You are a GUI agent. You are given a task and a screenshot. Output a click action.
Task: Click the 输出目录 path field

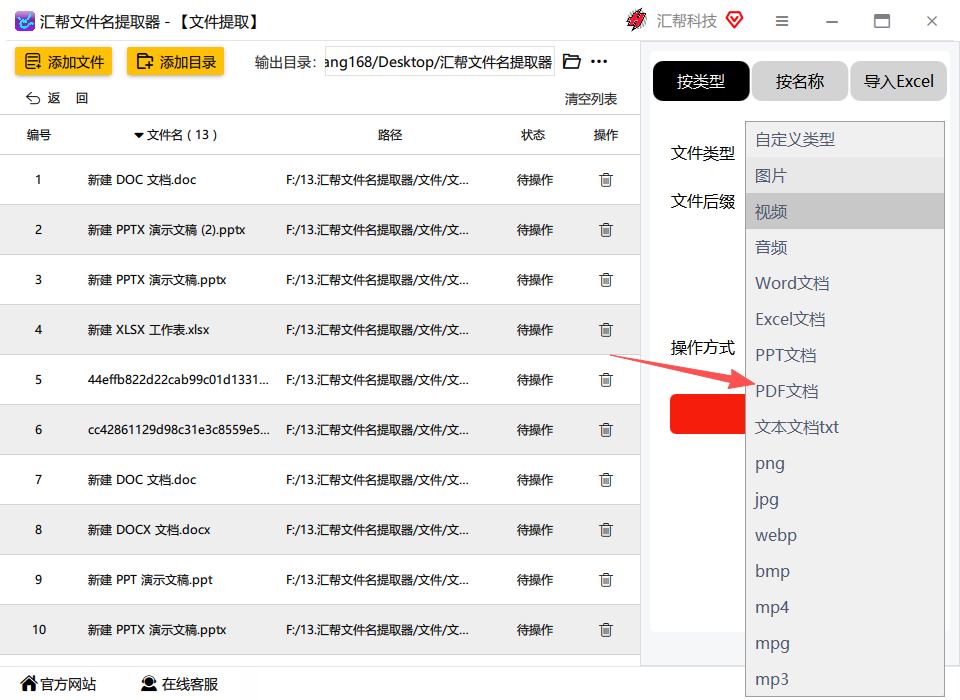click(x=440, y=61)
